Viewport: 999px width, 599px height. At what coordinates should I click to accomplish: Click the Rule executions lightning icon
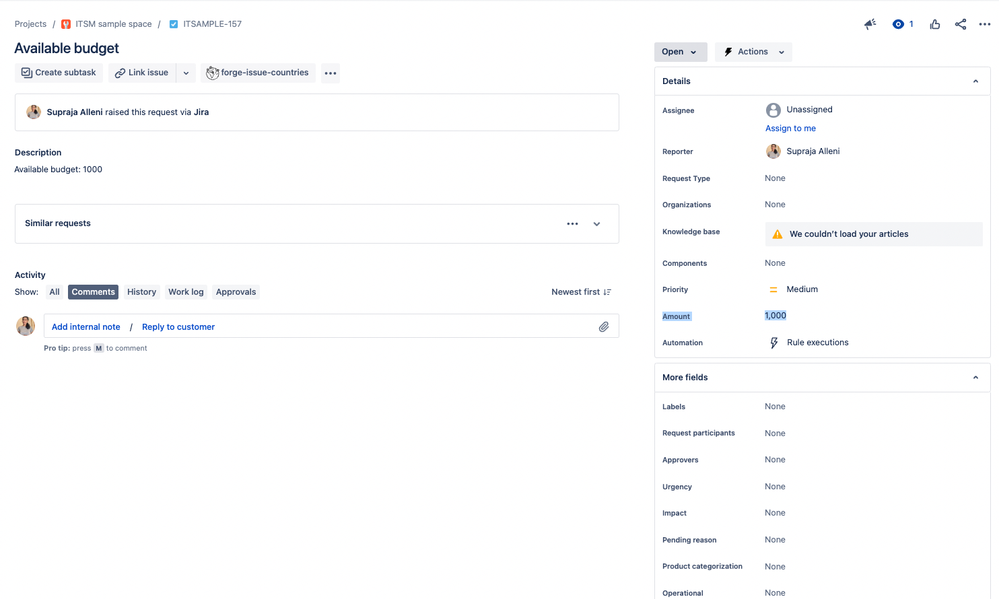(x=773, y=343)
